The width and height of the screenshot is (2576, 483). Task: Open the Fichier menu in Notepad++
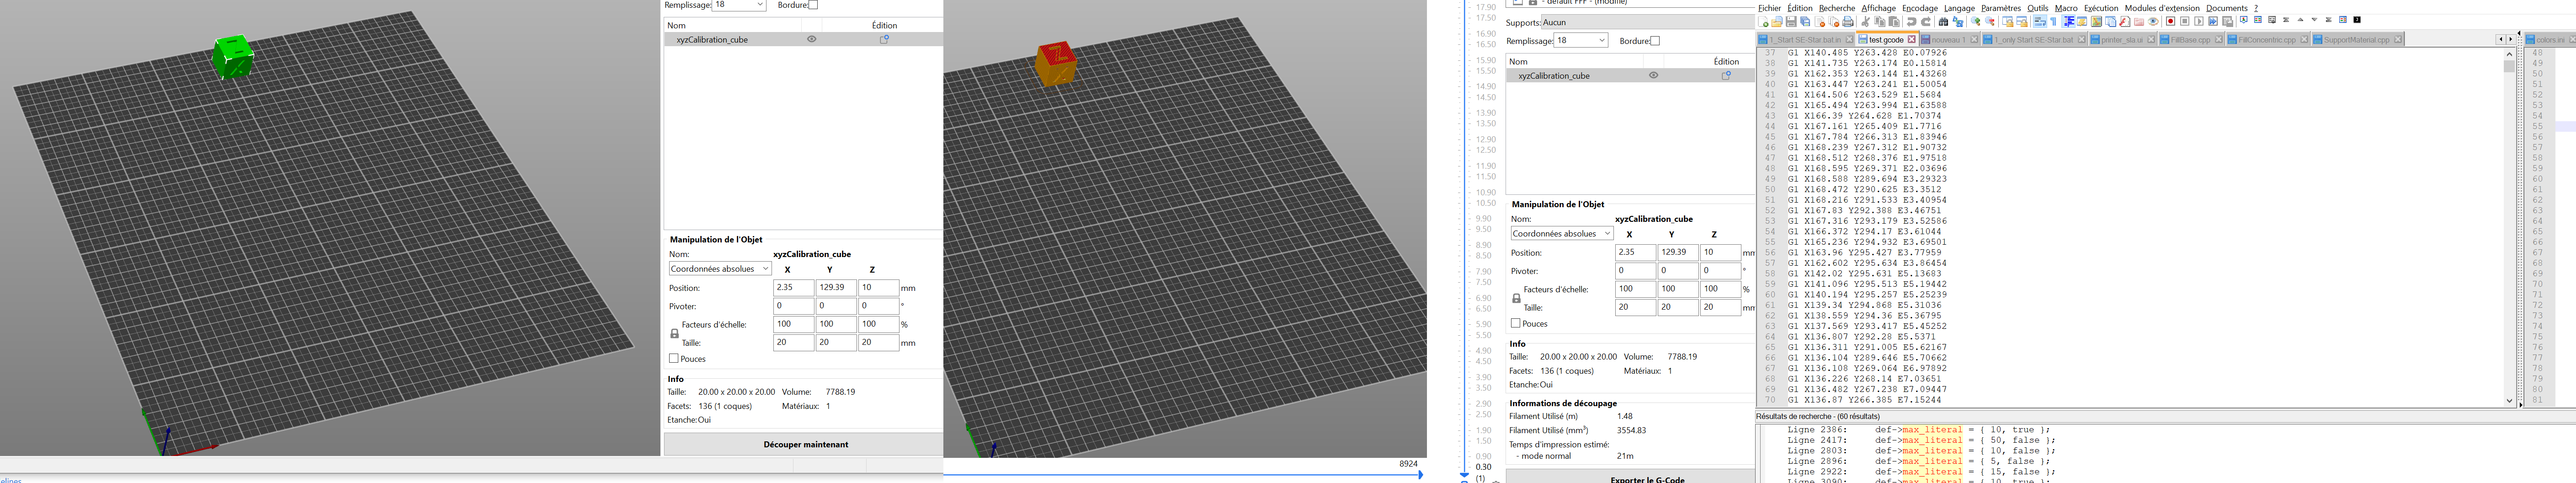pyautogui.click(x=1770, y=8)
